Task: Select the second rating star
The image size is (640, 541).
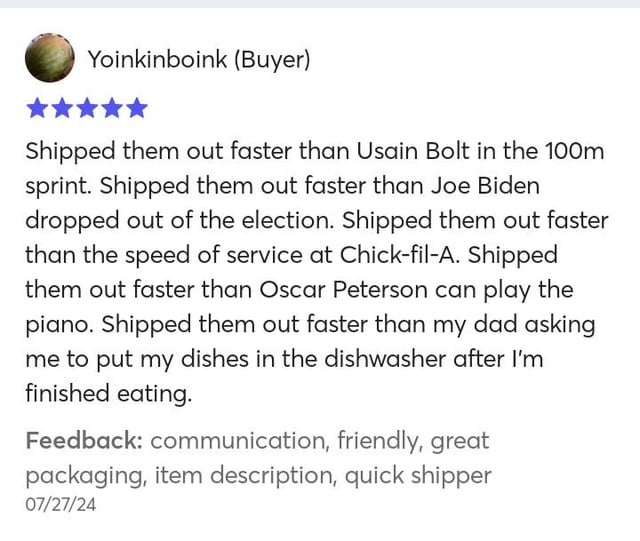Action: click(x=62, y=108)
